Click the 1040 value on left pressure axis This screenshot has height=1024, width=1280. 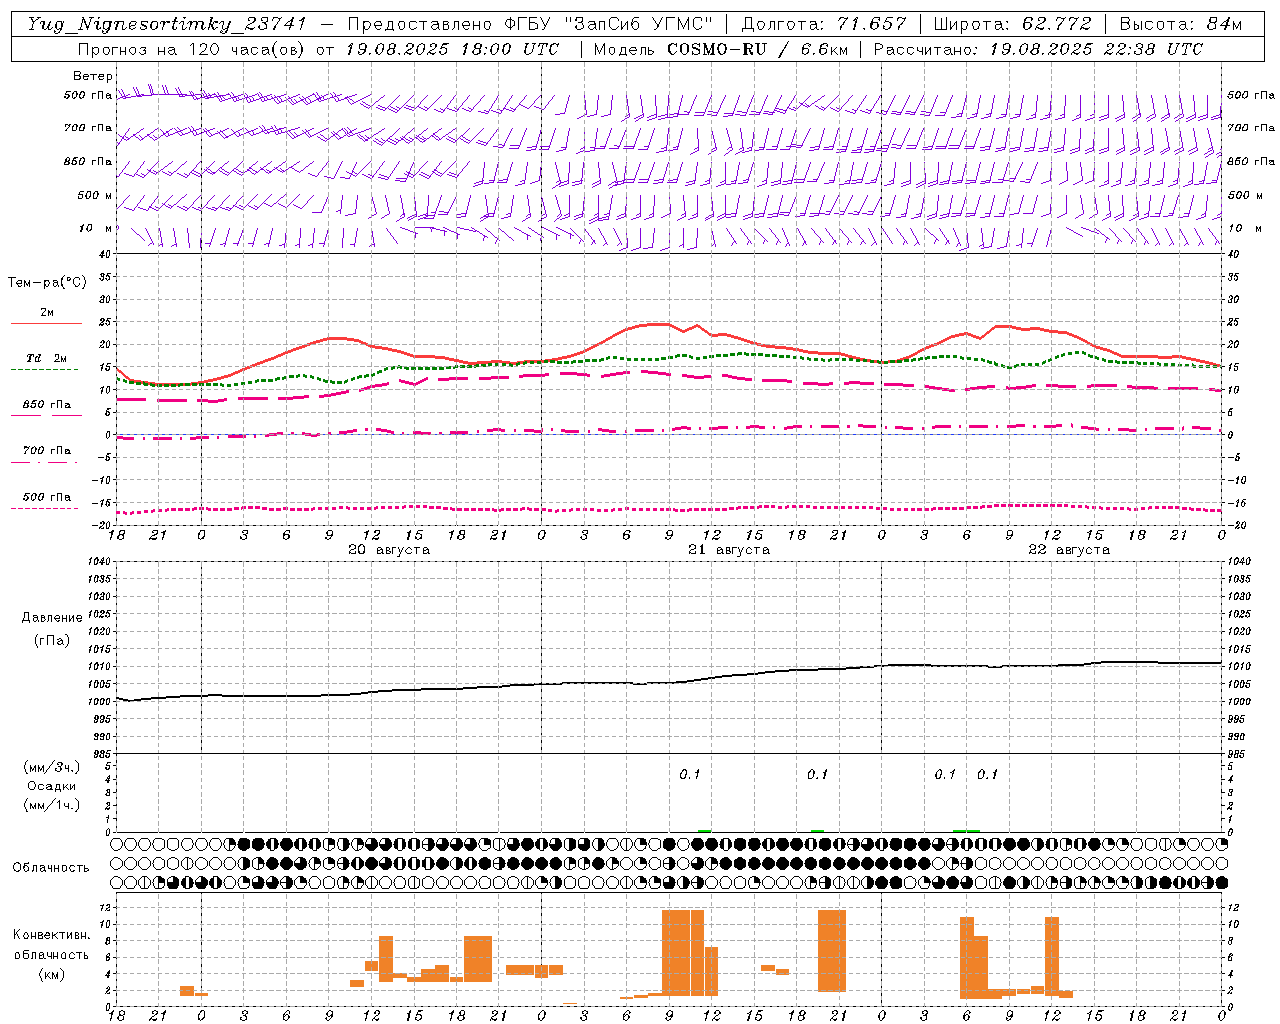(x=98, y=561)
